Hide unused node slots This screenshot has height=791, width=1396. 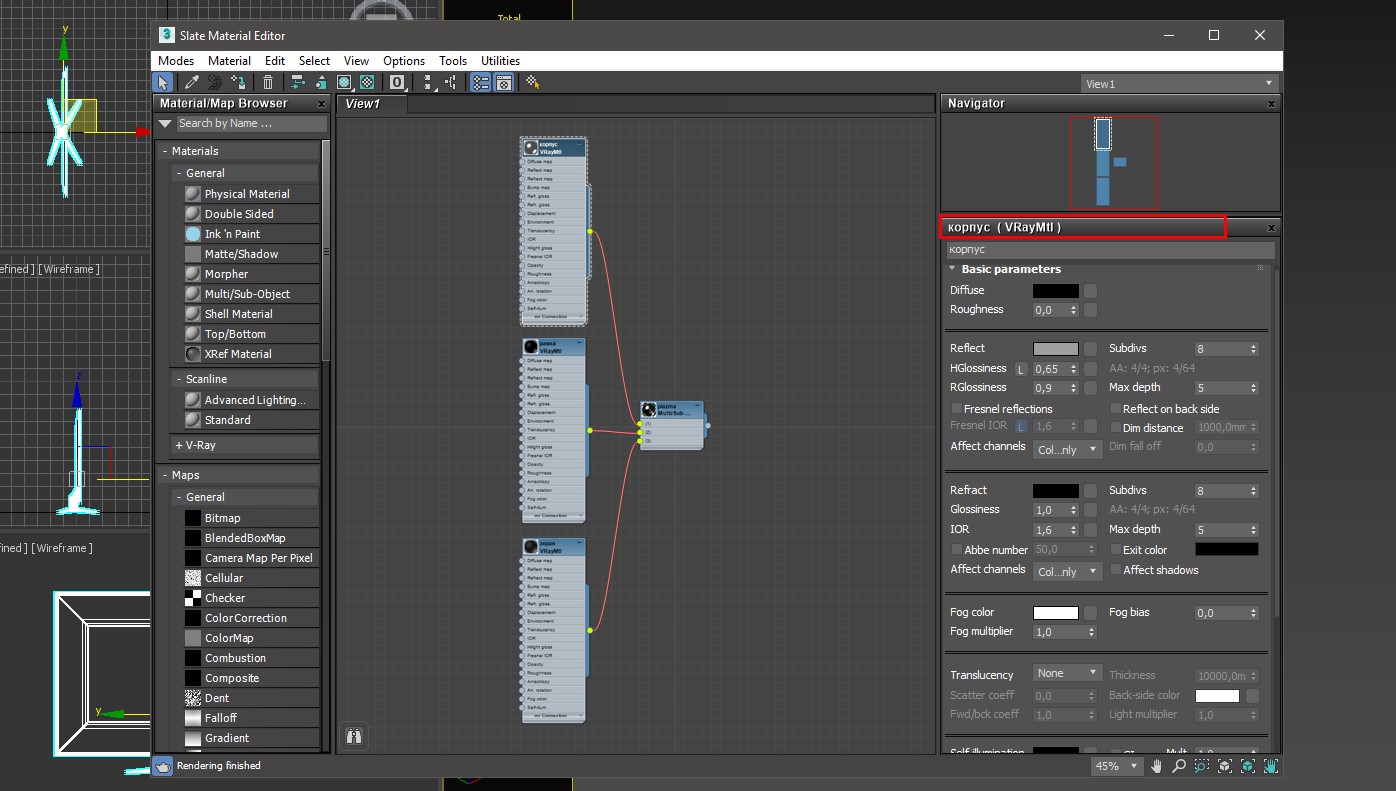tap(321, 83)
